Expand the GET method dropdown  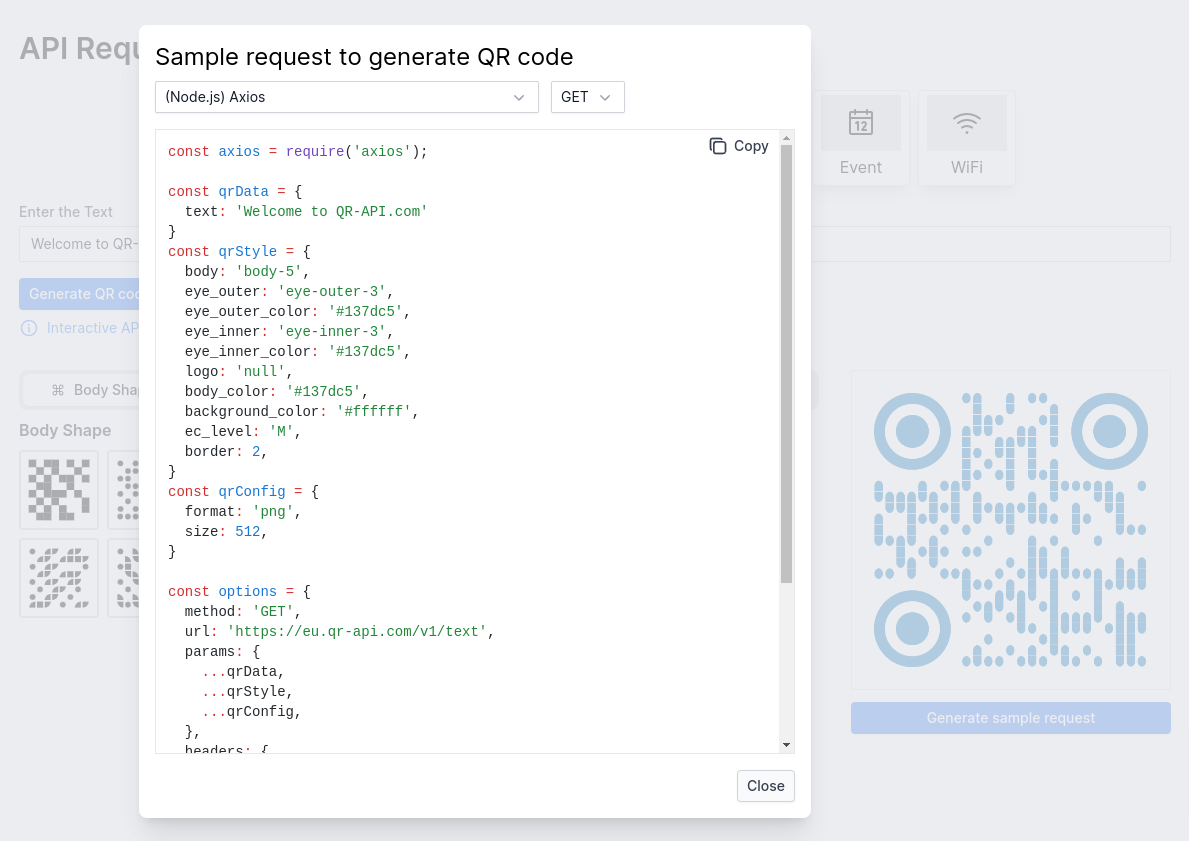[x=587, y=97]
